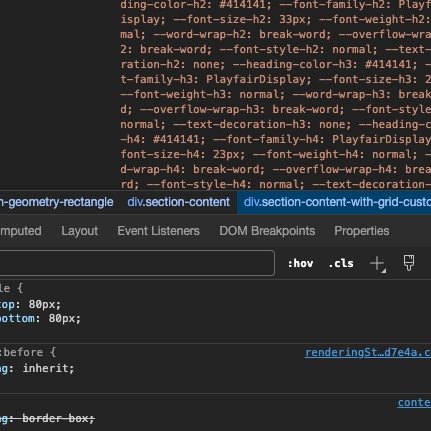Open the Properties tab
This screenshot has width=431, height=431.
tap(362, 231)
